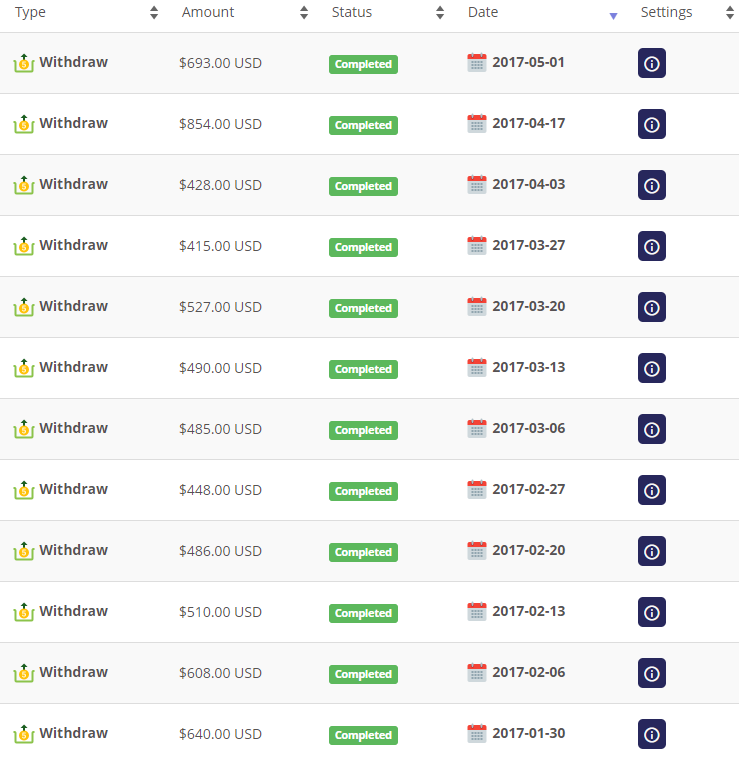Click Completed badge on the $608.00 row
The image size is (739, 765).
pos(363,674)
